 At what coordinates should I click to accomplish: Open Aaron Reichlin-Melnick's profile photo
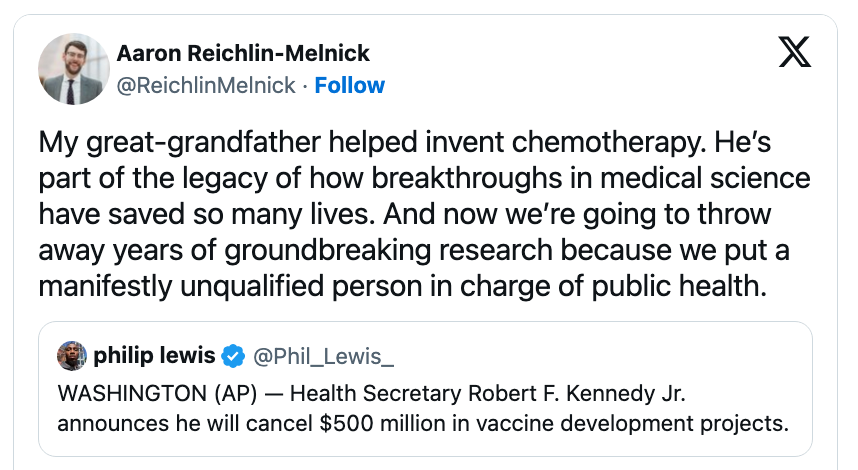click(71, 71)
